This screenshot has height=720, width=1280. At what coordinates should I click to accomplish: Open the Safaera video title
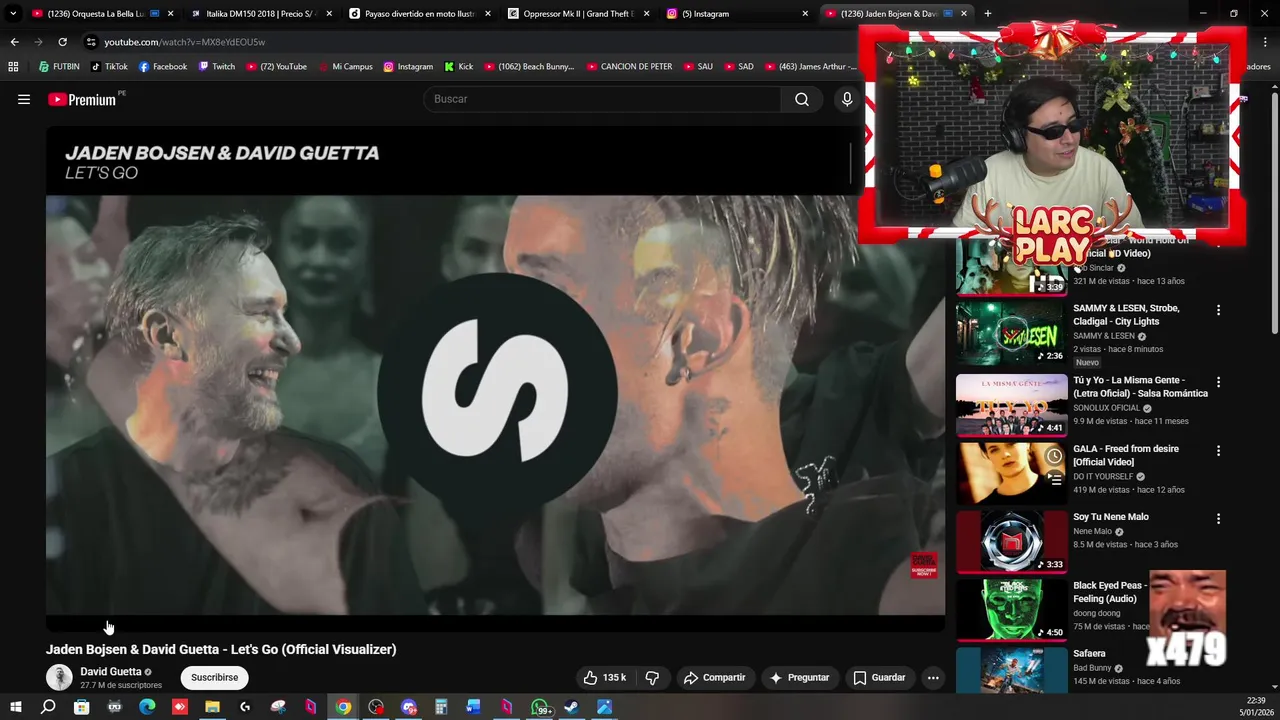[1089, 654]
